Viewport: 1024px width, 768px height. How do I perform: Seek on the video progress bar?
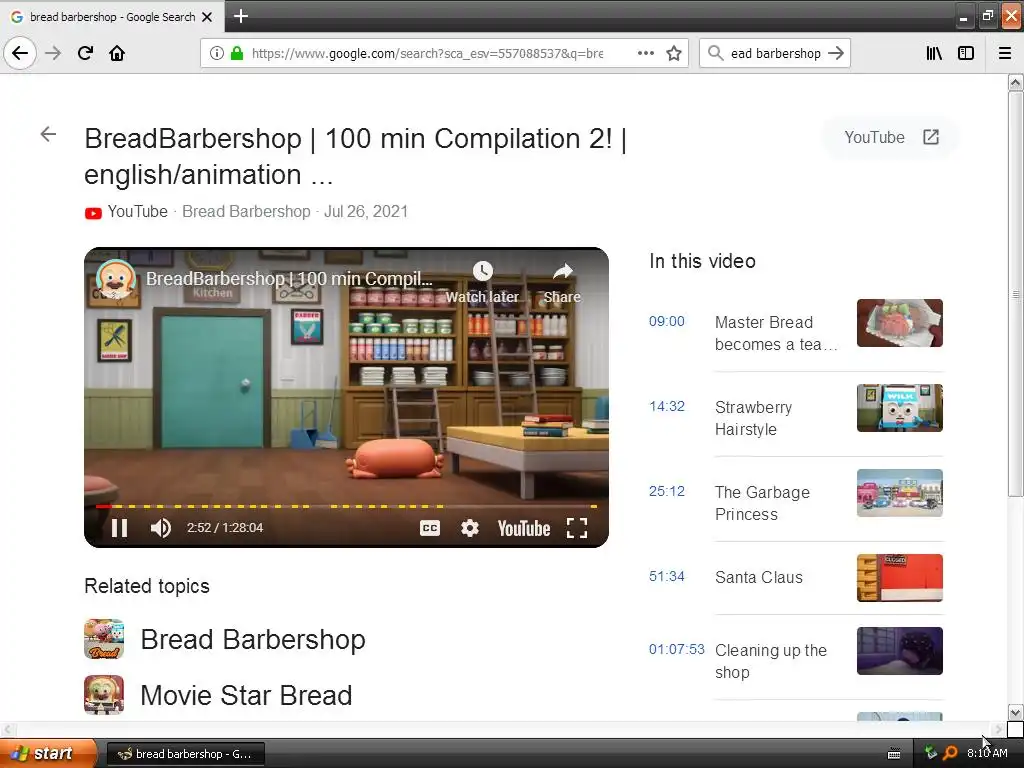tap(346, 506)
